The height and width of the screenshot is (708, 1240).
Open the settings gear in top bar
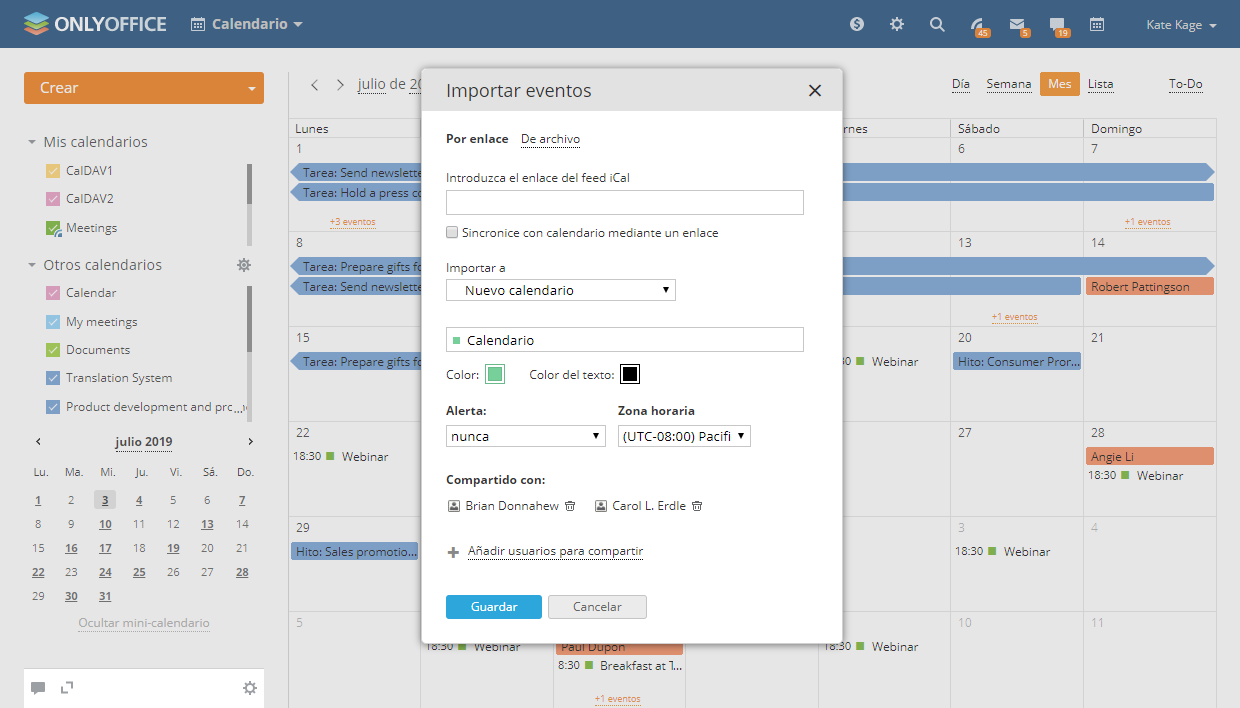(x=897, y=24)
